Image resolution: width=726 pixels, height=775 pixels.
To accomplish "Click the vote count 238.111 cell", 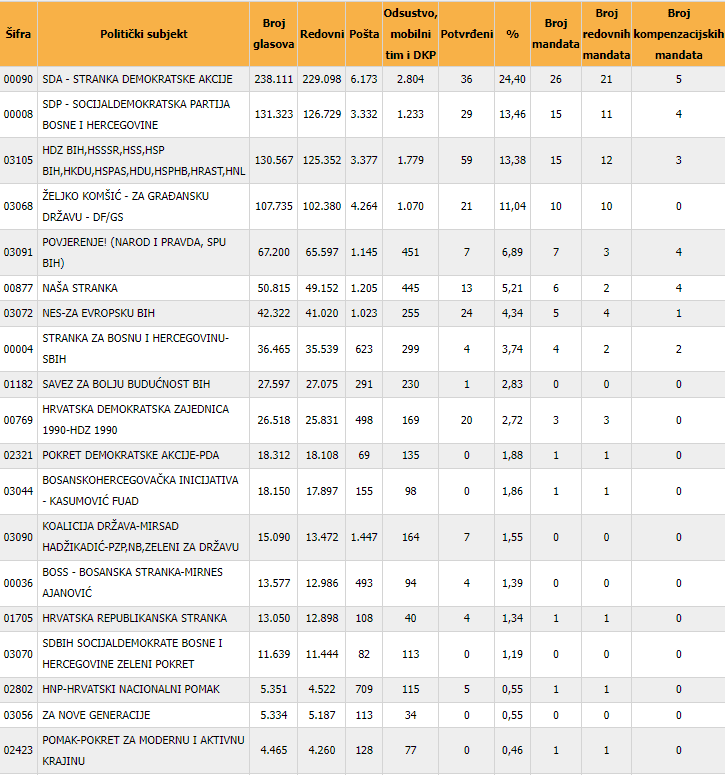I will click(x=273, y=79).
